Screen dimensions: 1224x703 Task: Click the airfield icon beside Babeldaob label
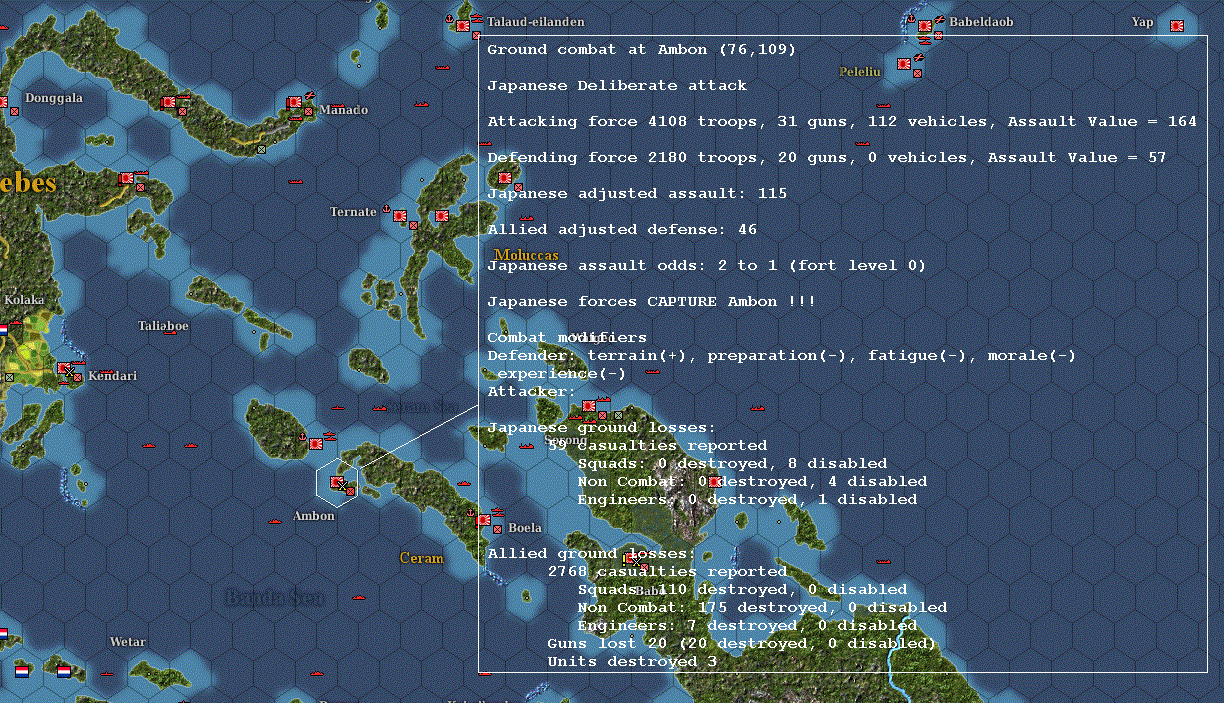click(940, 20)
